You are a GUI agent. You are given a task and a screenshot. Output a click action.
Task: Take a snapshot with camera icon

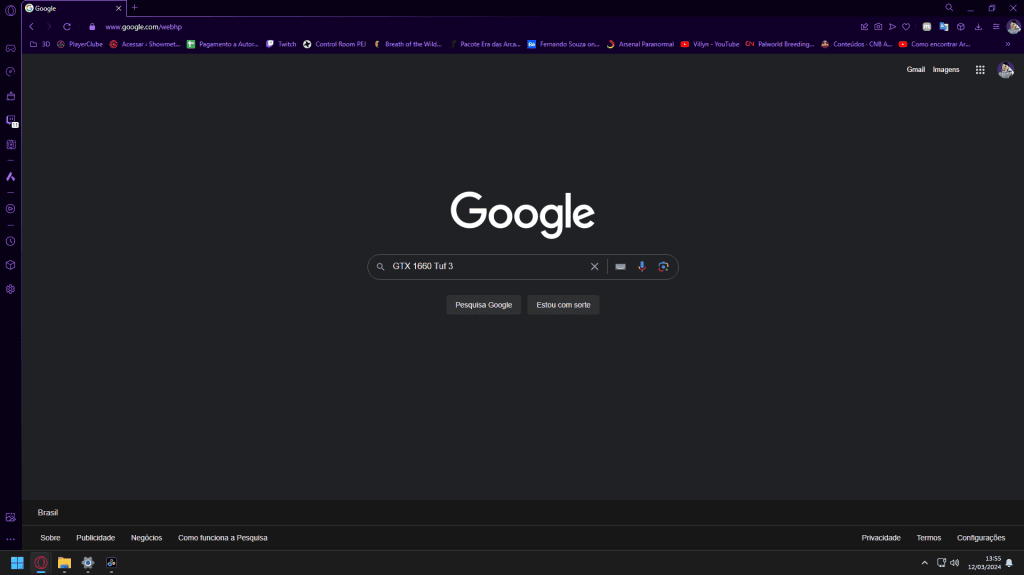click(x=878, y=27)
